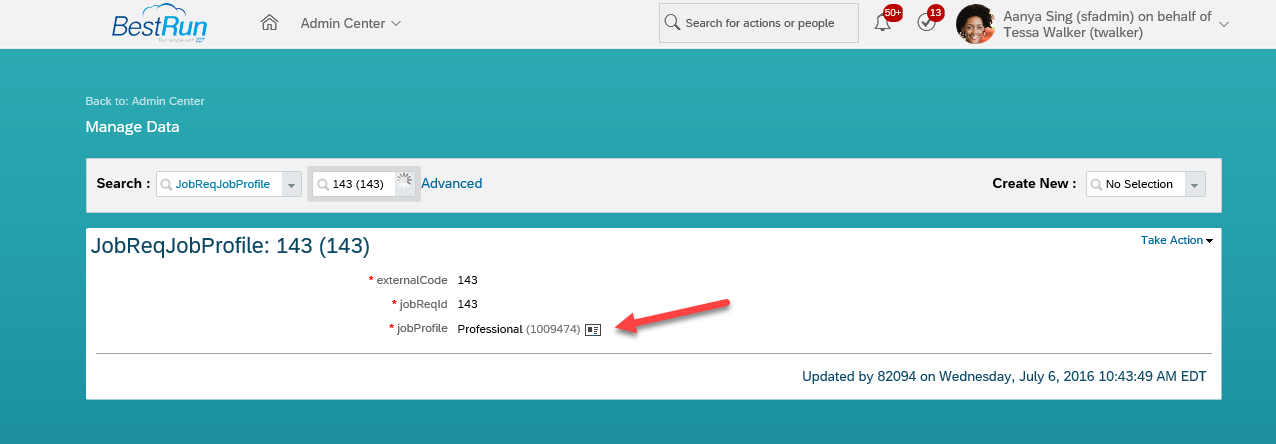Screen dimensions: 1276x444
Task: Open Create New selection dropdown arrow
Action: coord(1196,184)
